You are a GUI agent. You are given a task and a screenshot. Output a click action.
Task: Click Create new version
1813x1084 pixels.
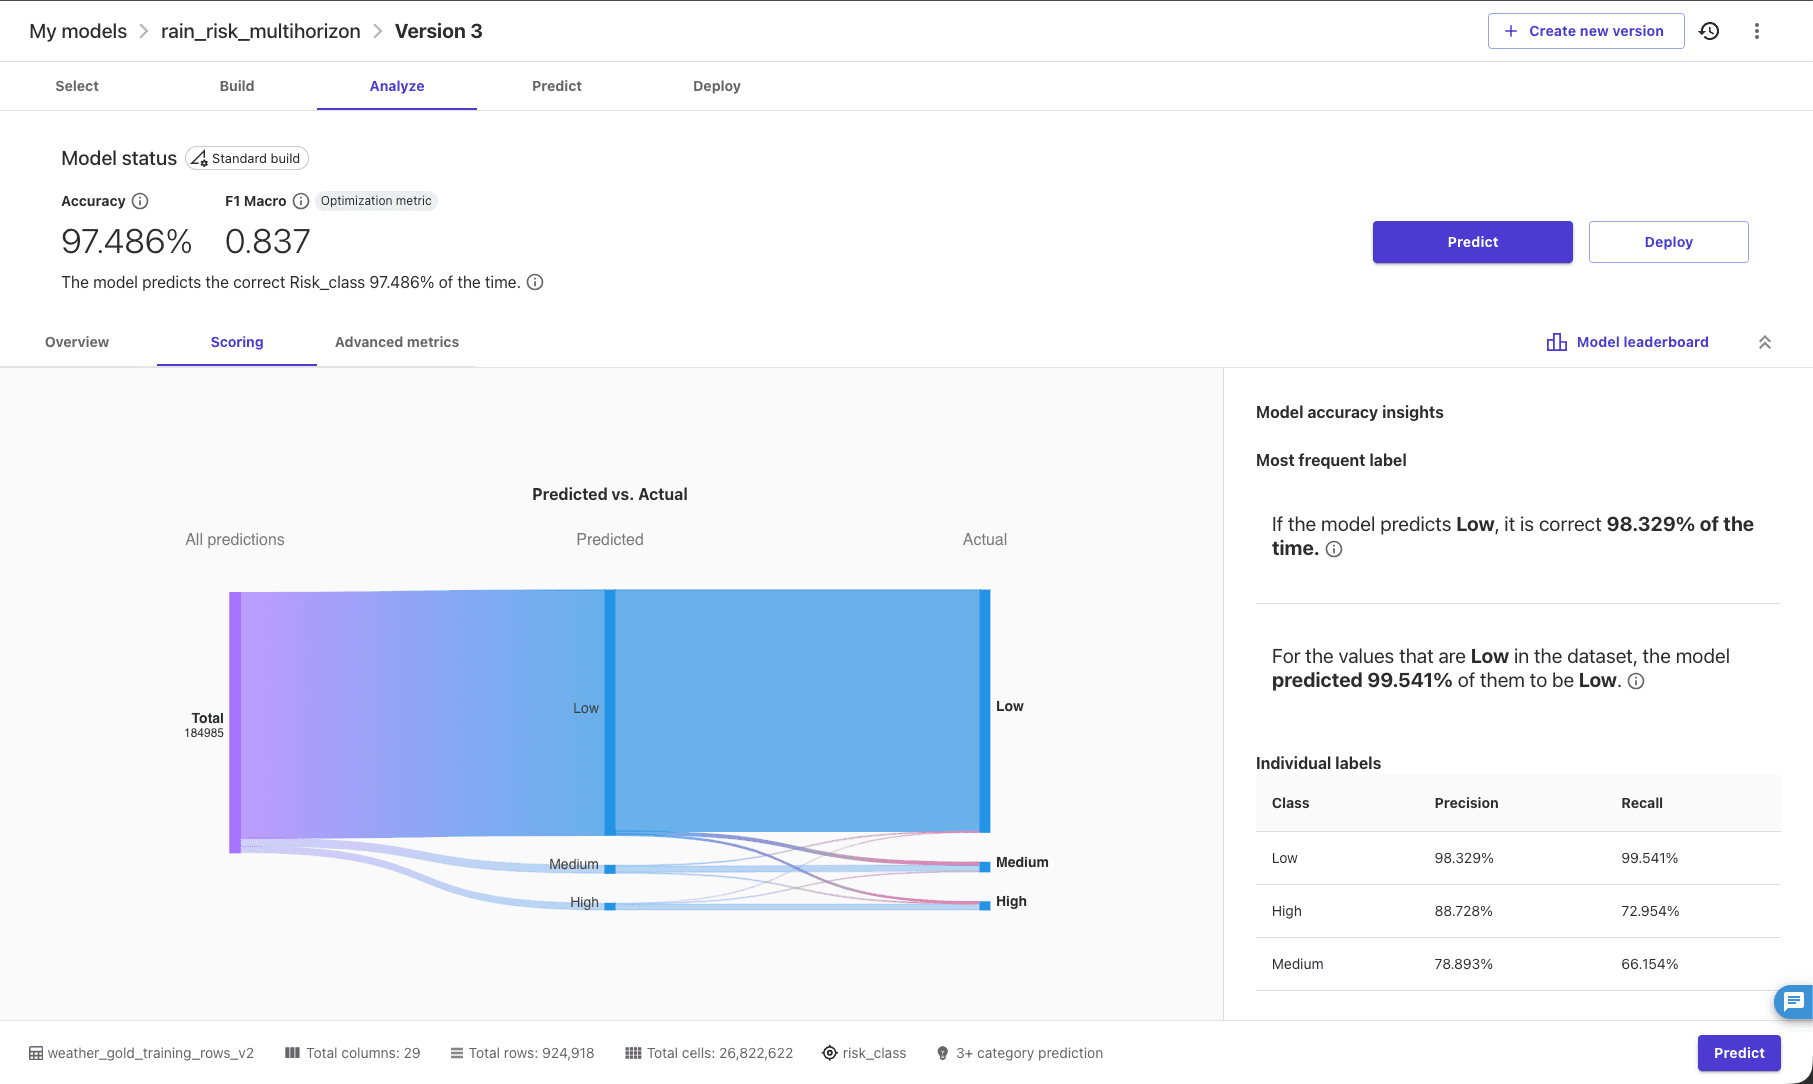click(1585, 31)
